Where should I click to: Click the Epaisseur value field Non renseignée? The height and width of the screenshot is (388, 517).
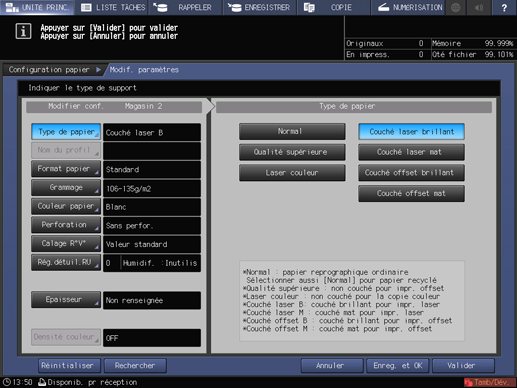click(152, 300)
